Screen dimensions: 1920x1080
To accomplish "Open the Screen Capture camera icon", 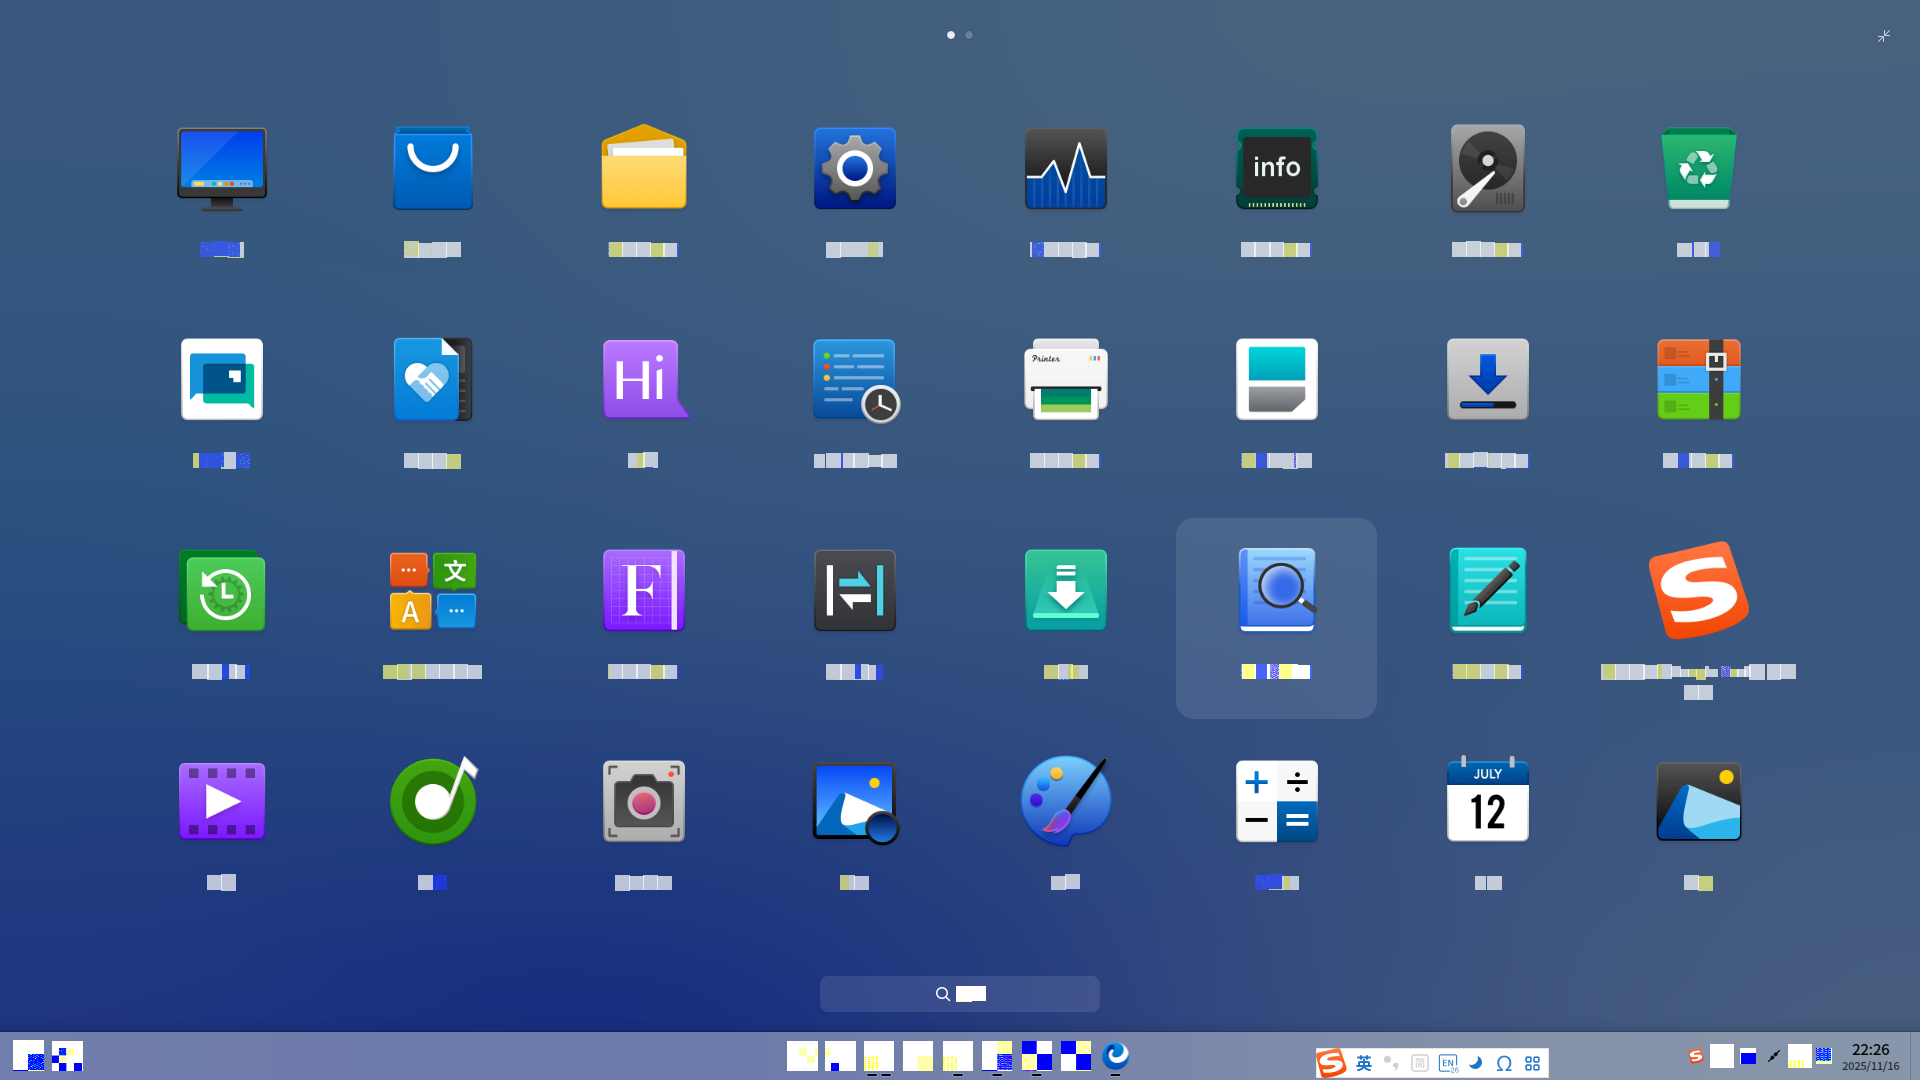I will tap(643, 801).
